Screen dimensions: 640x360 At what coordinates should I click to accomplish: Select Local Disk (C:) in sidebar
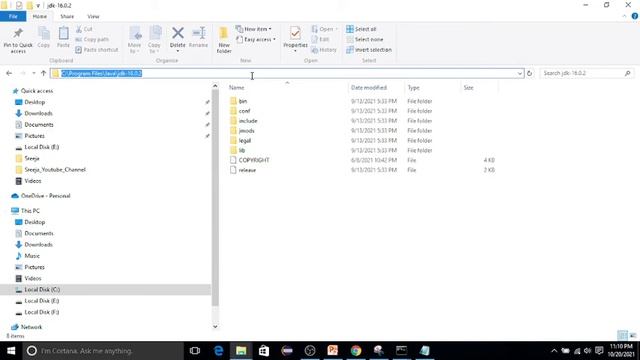click(42, 289)
